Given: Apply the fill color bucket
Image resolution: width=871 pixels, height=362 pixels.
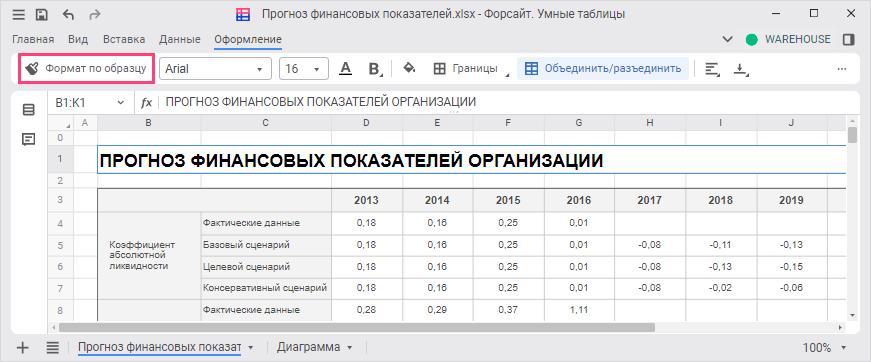Looking at the screenshot, I should pyautogui.click(x=409, y=69).
